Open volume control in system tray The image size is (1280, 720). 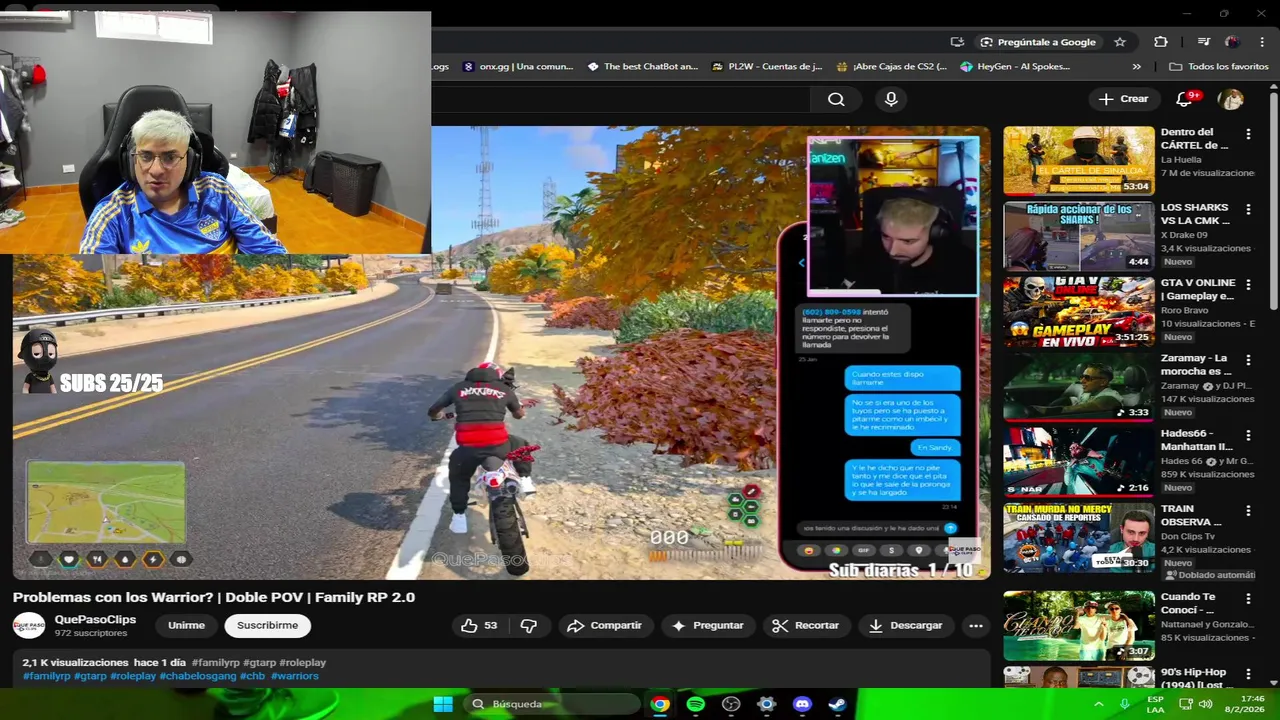point(1205,704)
